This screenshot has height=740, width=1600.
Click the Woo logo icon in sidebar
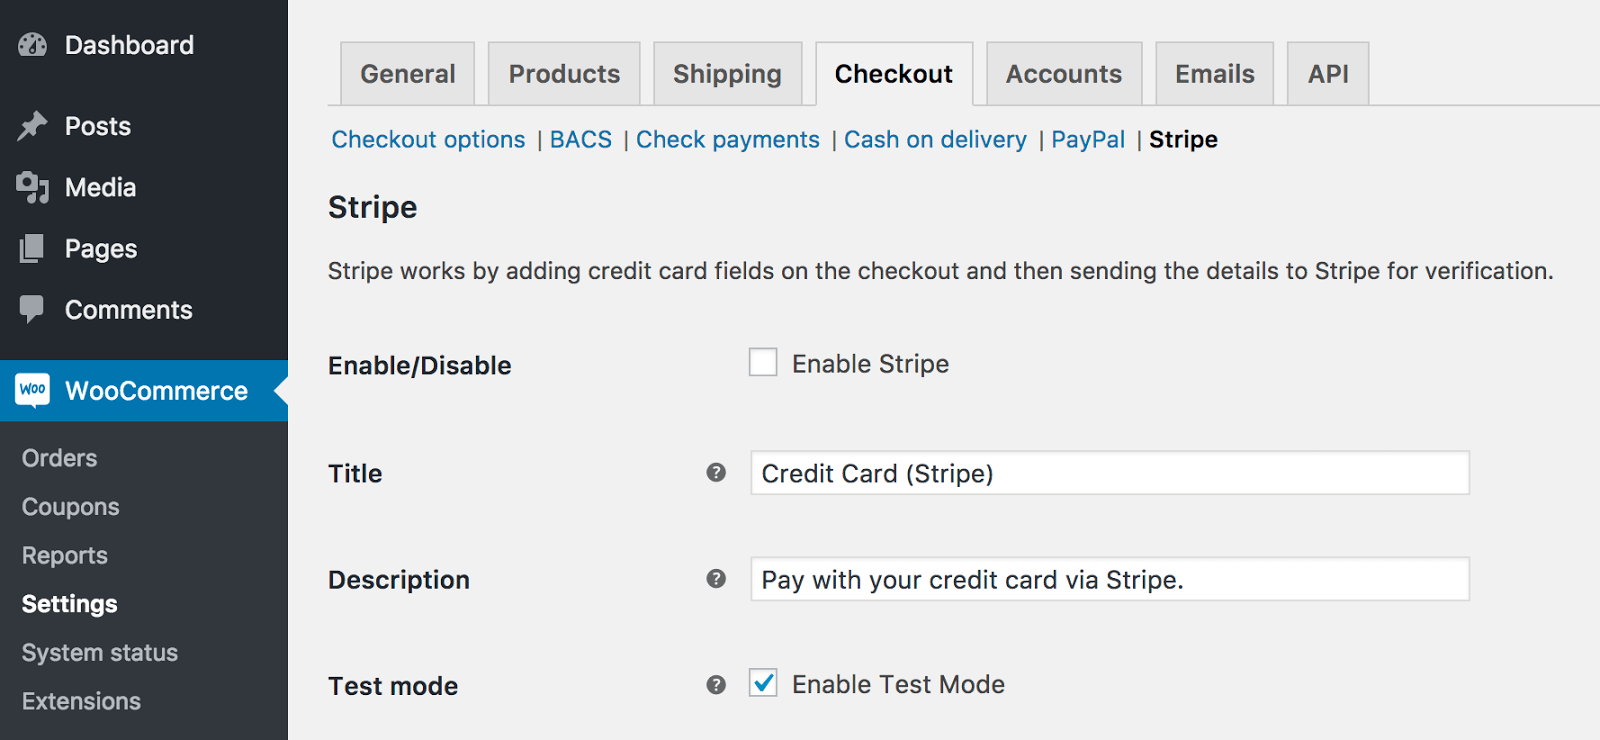coord(33,390)
